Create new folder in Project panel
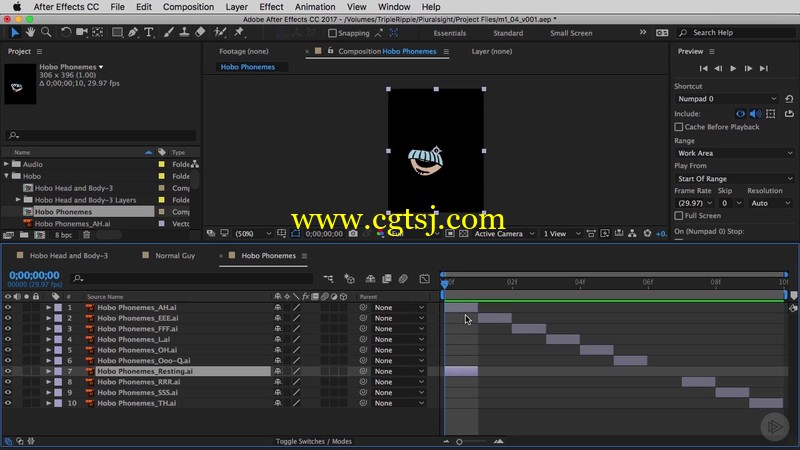Screen dimensions: 800x450 [24, 235]
